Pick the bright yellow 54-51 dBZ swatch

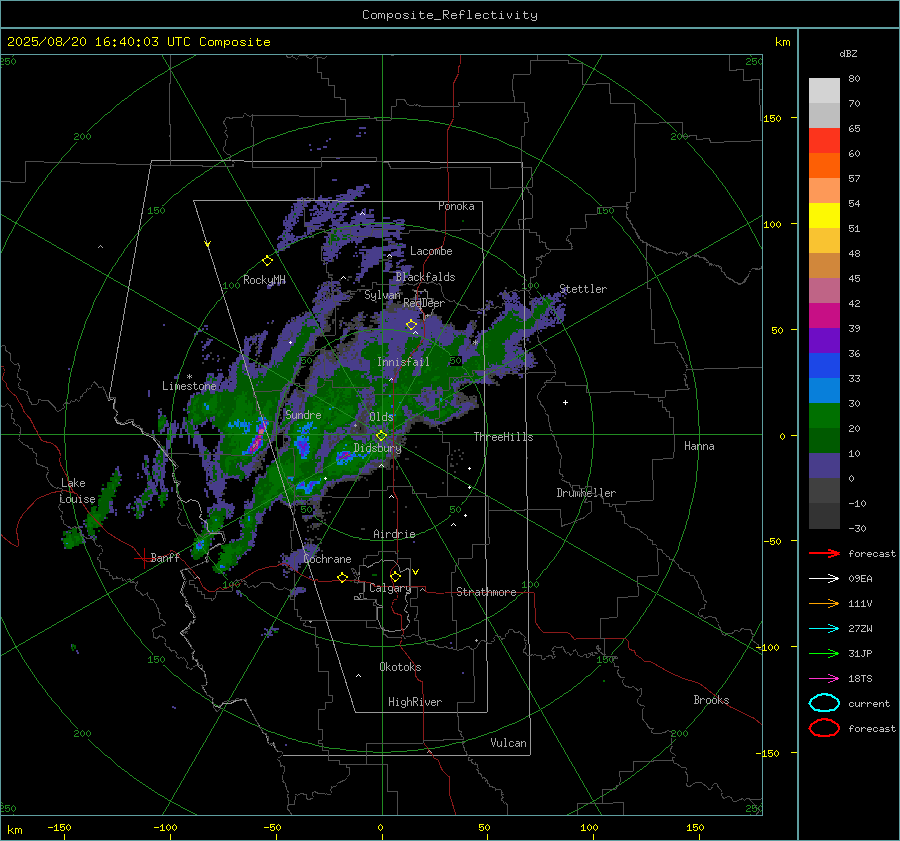(824, 216)
